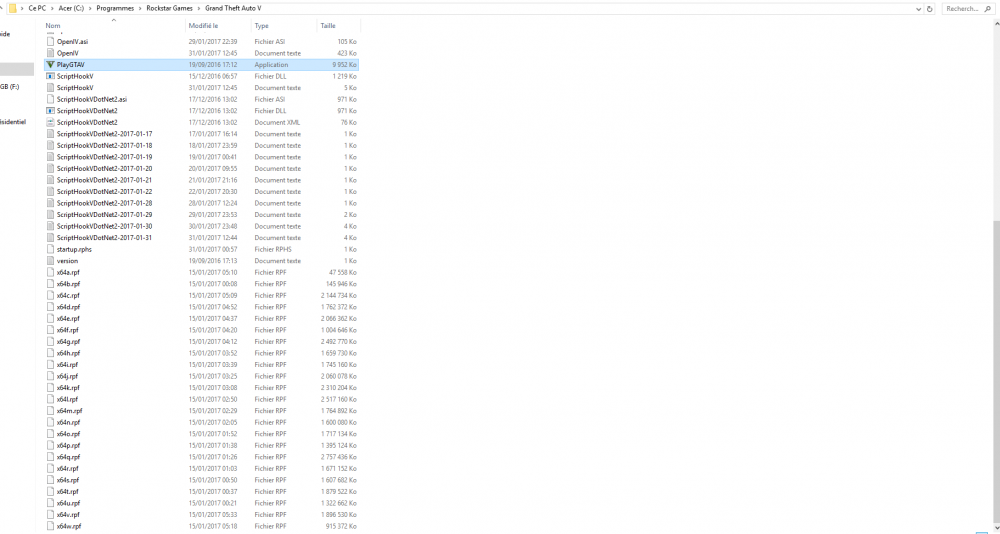Refresh the folder with the reload button
The width and height of the screenshot is (1000, 534).
pyautogui.click(x=929, y=9)
